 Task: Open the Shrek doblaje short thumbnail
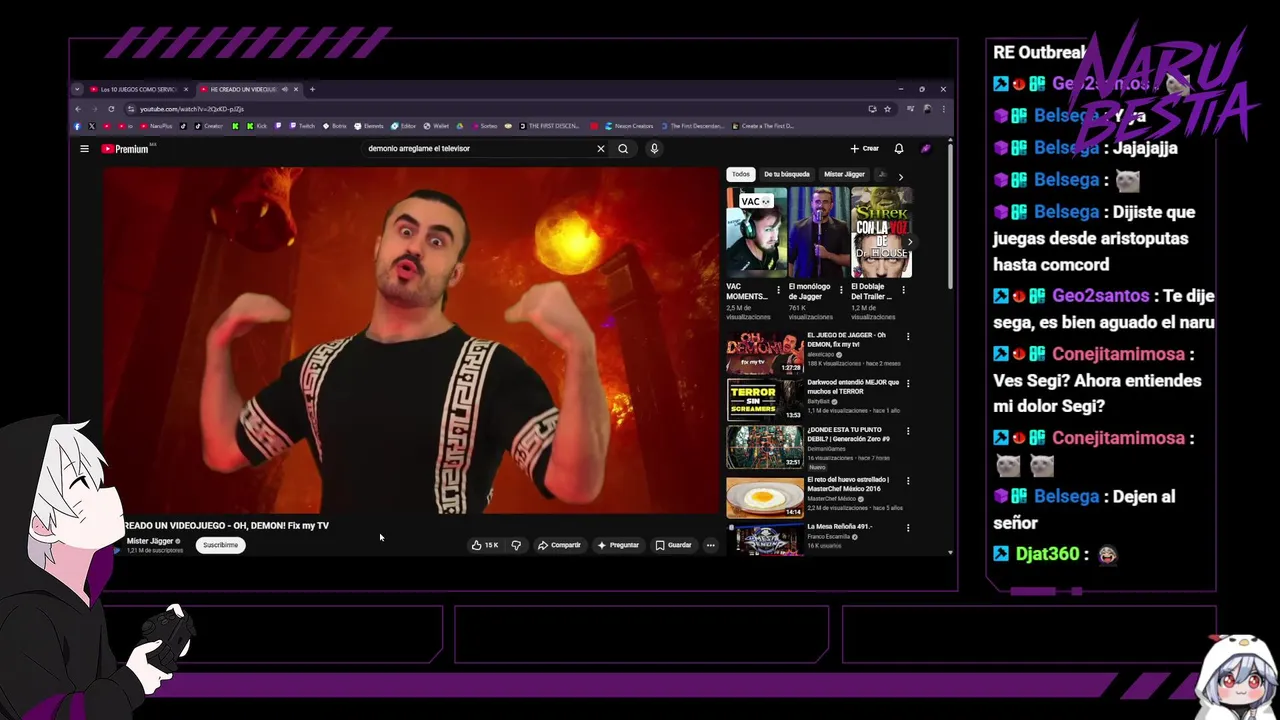(x=881, y=233)
